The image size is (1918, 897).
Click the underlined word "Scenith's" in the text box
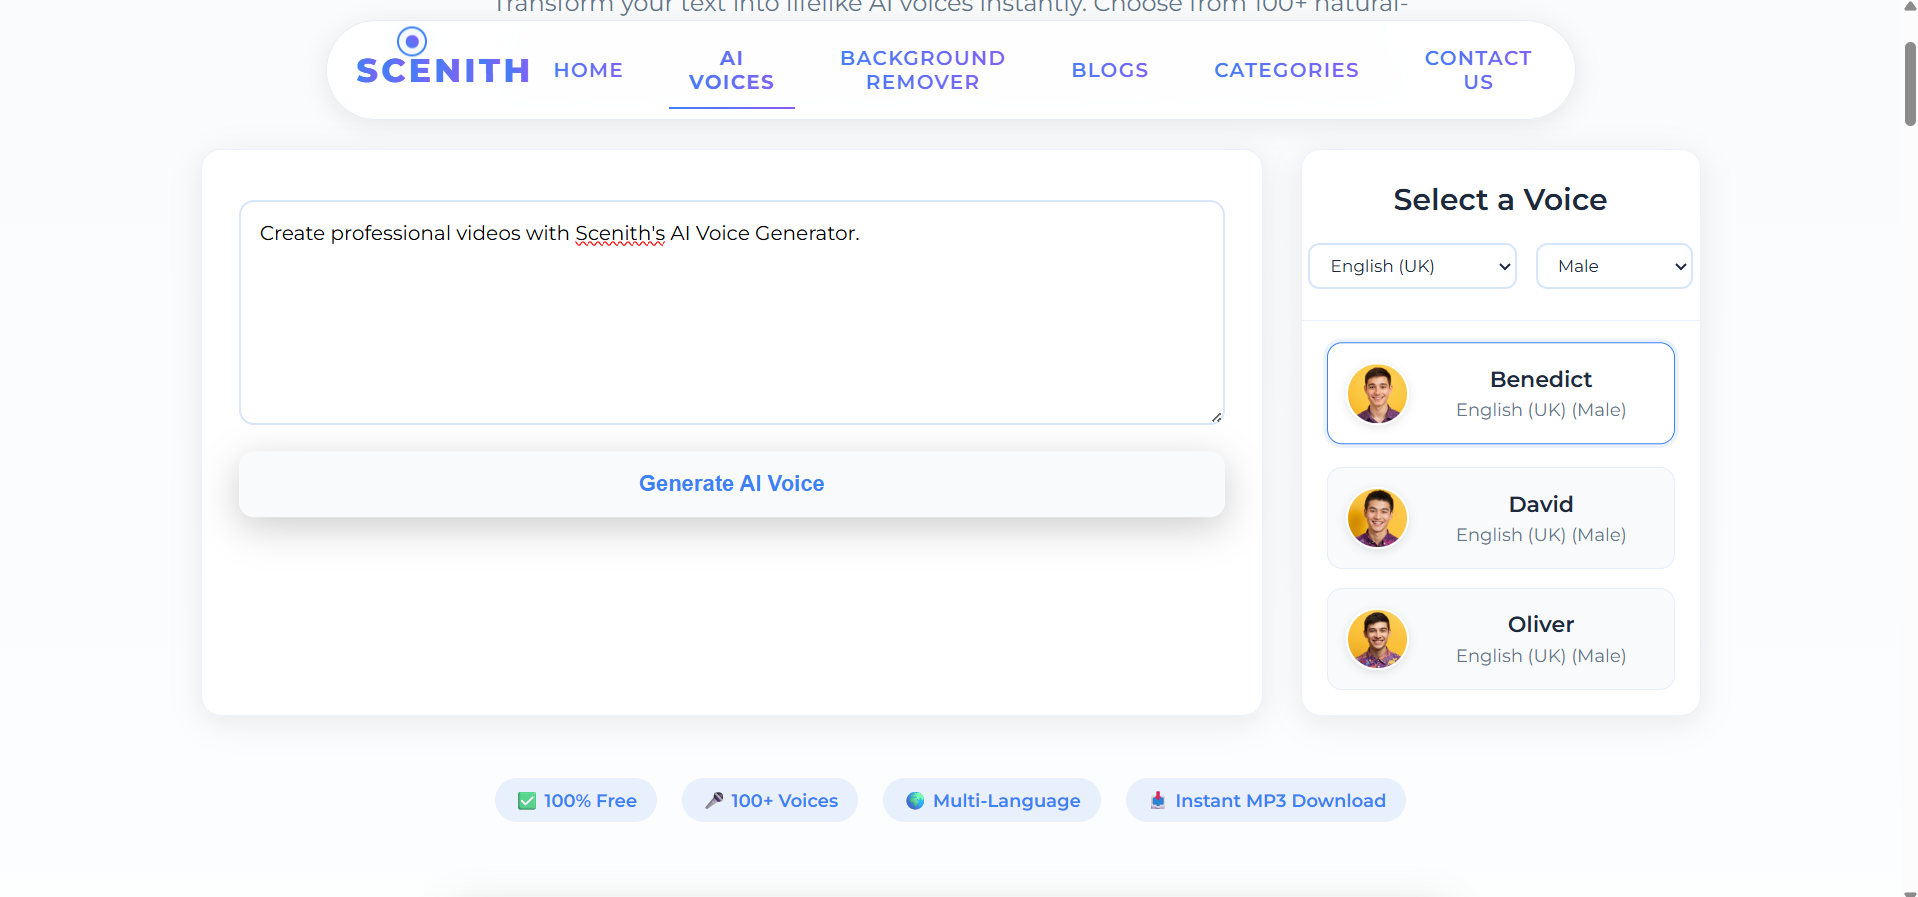click(x=620, y=233)
